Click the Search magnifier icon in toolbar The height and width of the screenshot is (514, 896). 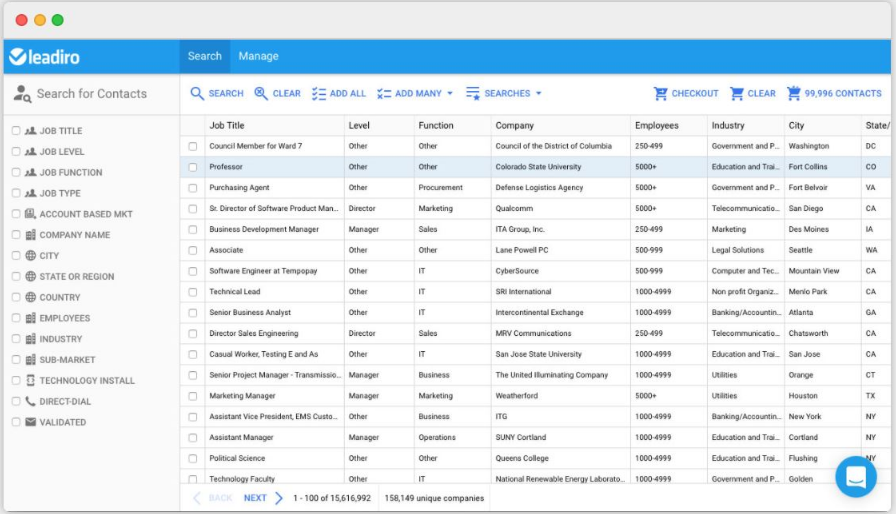coord(198,94)
